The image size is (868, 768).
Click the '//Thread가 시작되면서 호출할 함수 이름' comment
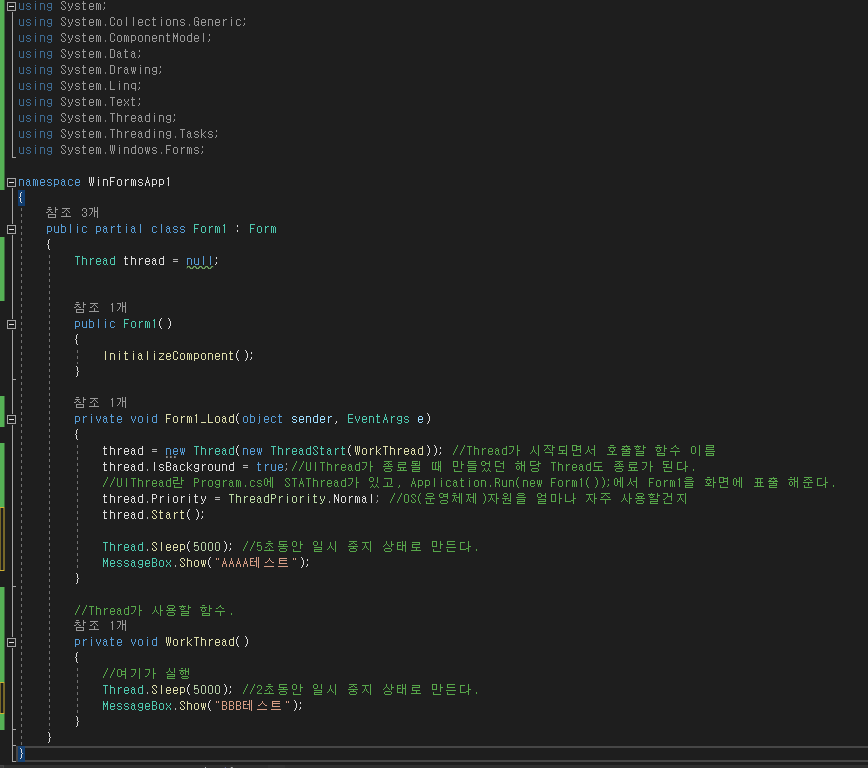click(x=584, y=451)
